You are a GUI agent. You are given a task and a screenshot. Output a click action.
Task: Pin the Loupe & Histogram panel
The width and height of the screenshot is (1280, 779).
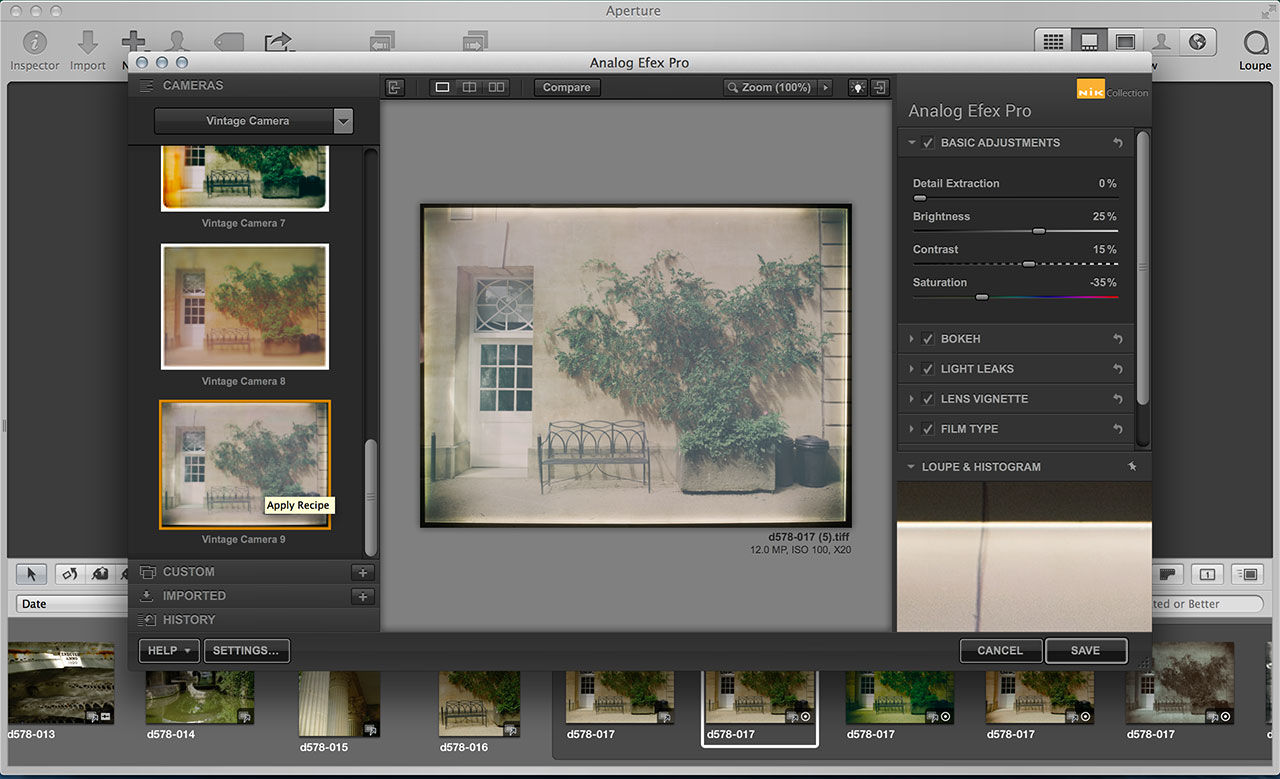(1132, 467)
